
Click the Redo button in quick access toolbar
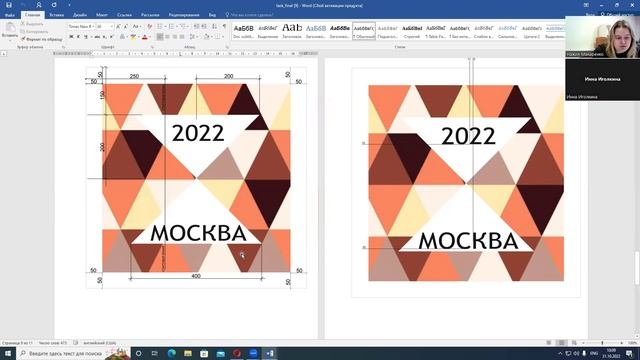point(54,5)
